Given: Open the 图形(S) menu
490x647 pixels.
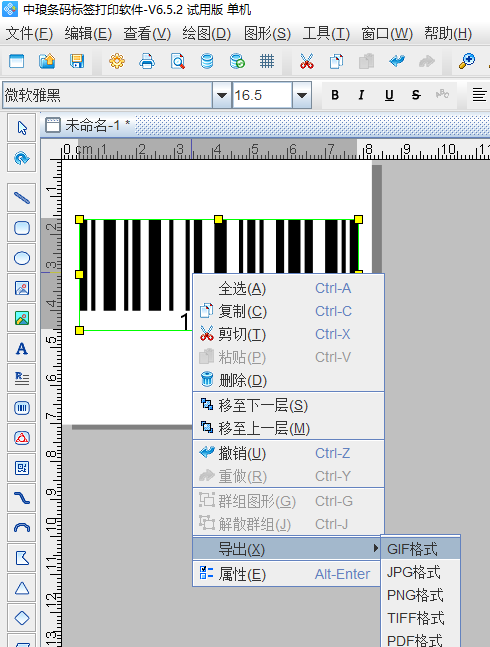Looking at the screenshot, I should pyautogui.click(x=267, y=34).
